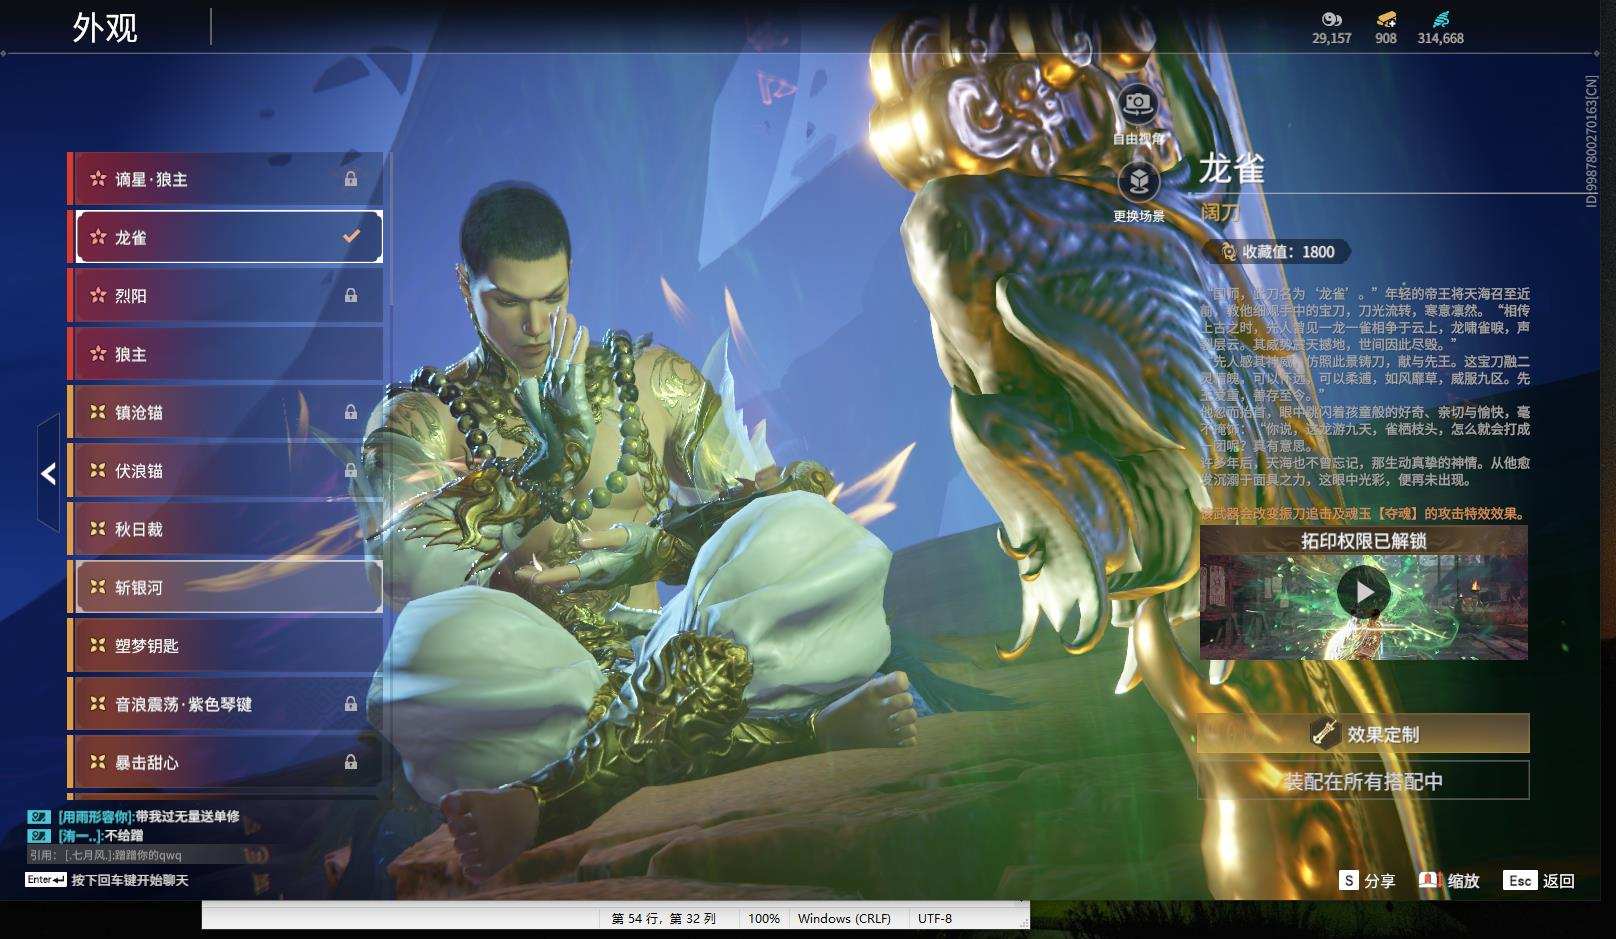Click the S key icon for 分享
Screen dimensions: 1616x939
(1349, 880)
